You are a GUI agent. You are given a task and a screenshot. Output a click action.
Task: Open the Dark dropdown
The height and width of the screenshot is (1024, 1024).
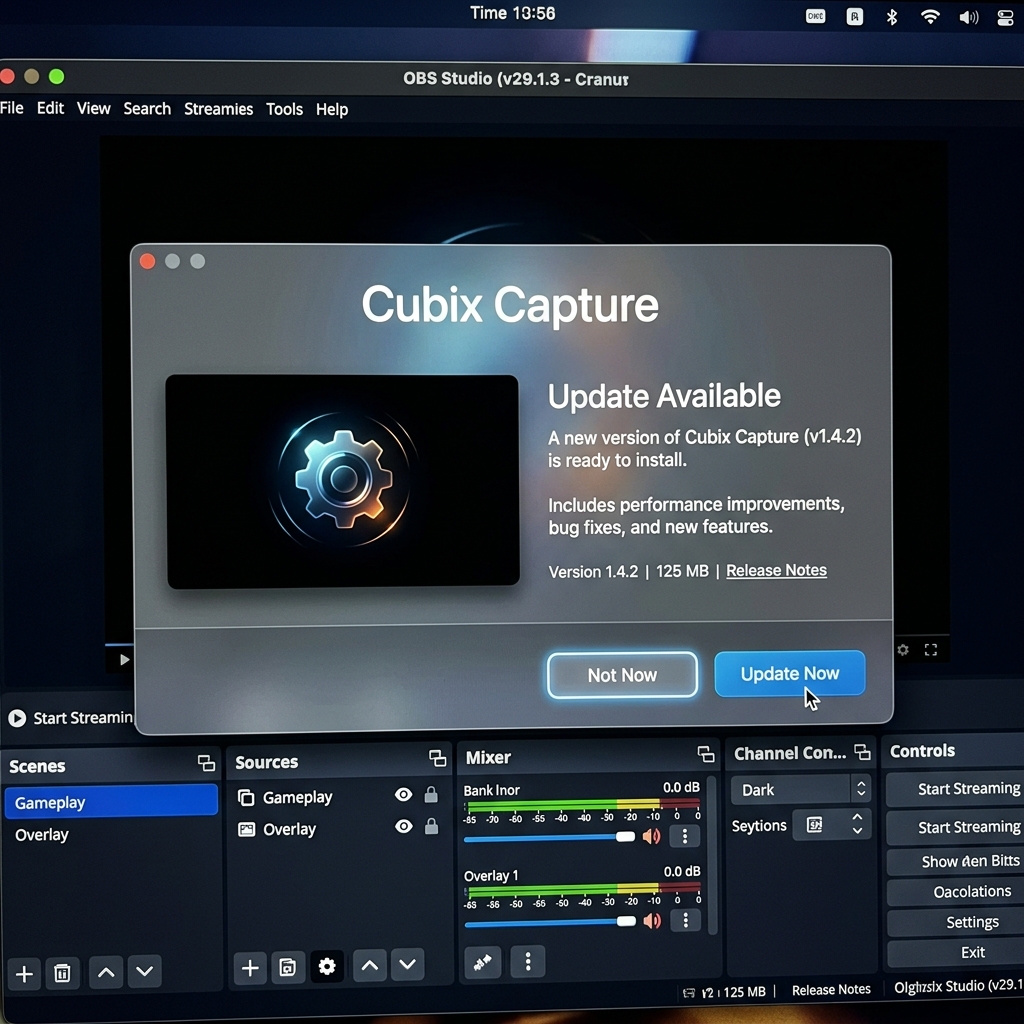tap(801, 790)
